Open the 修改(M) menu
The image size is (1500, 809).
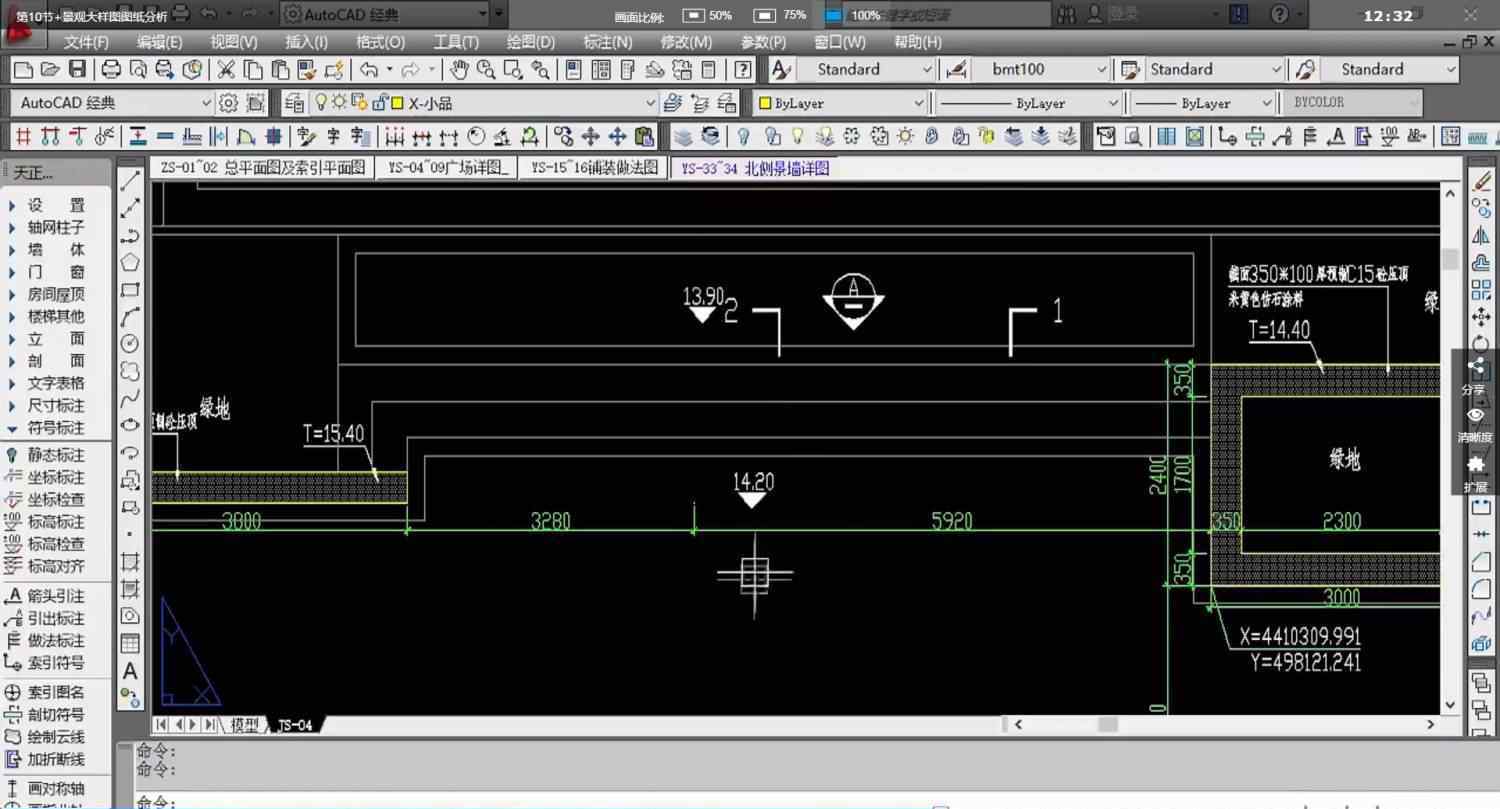point(686,42)
